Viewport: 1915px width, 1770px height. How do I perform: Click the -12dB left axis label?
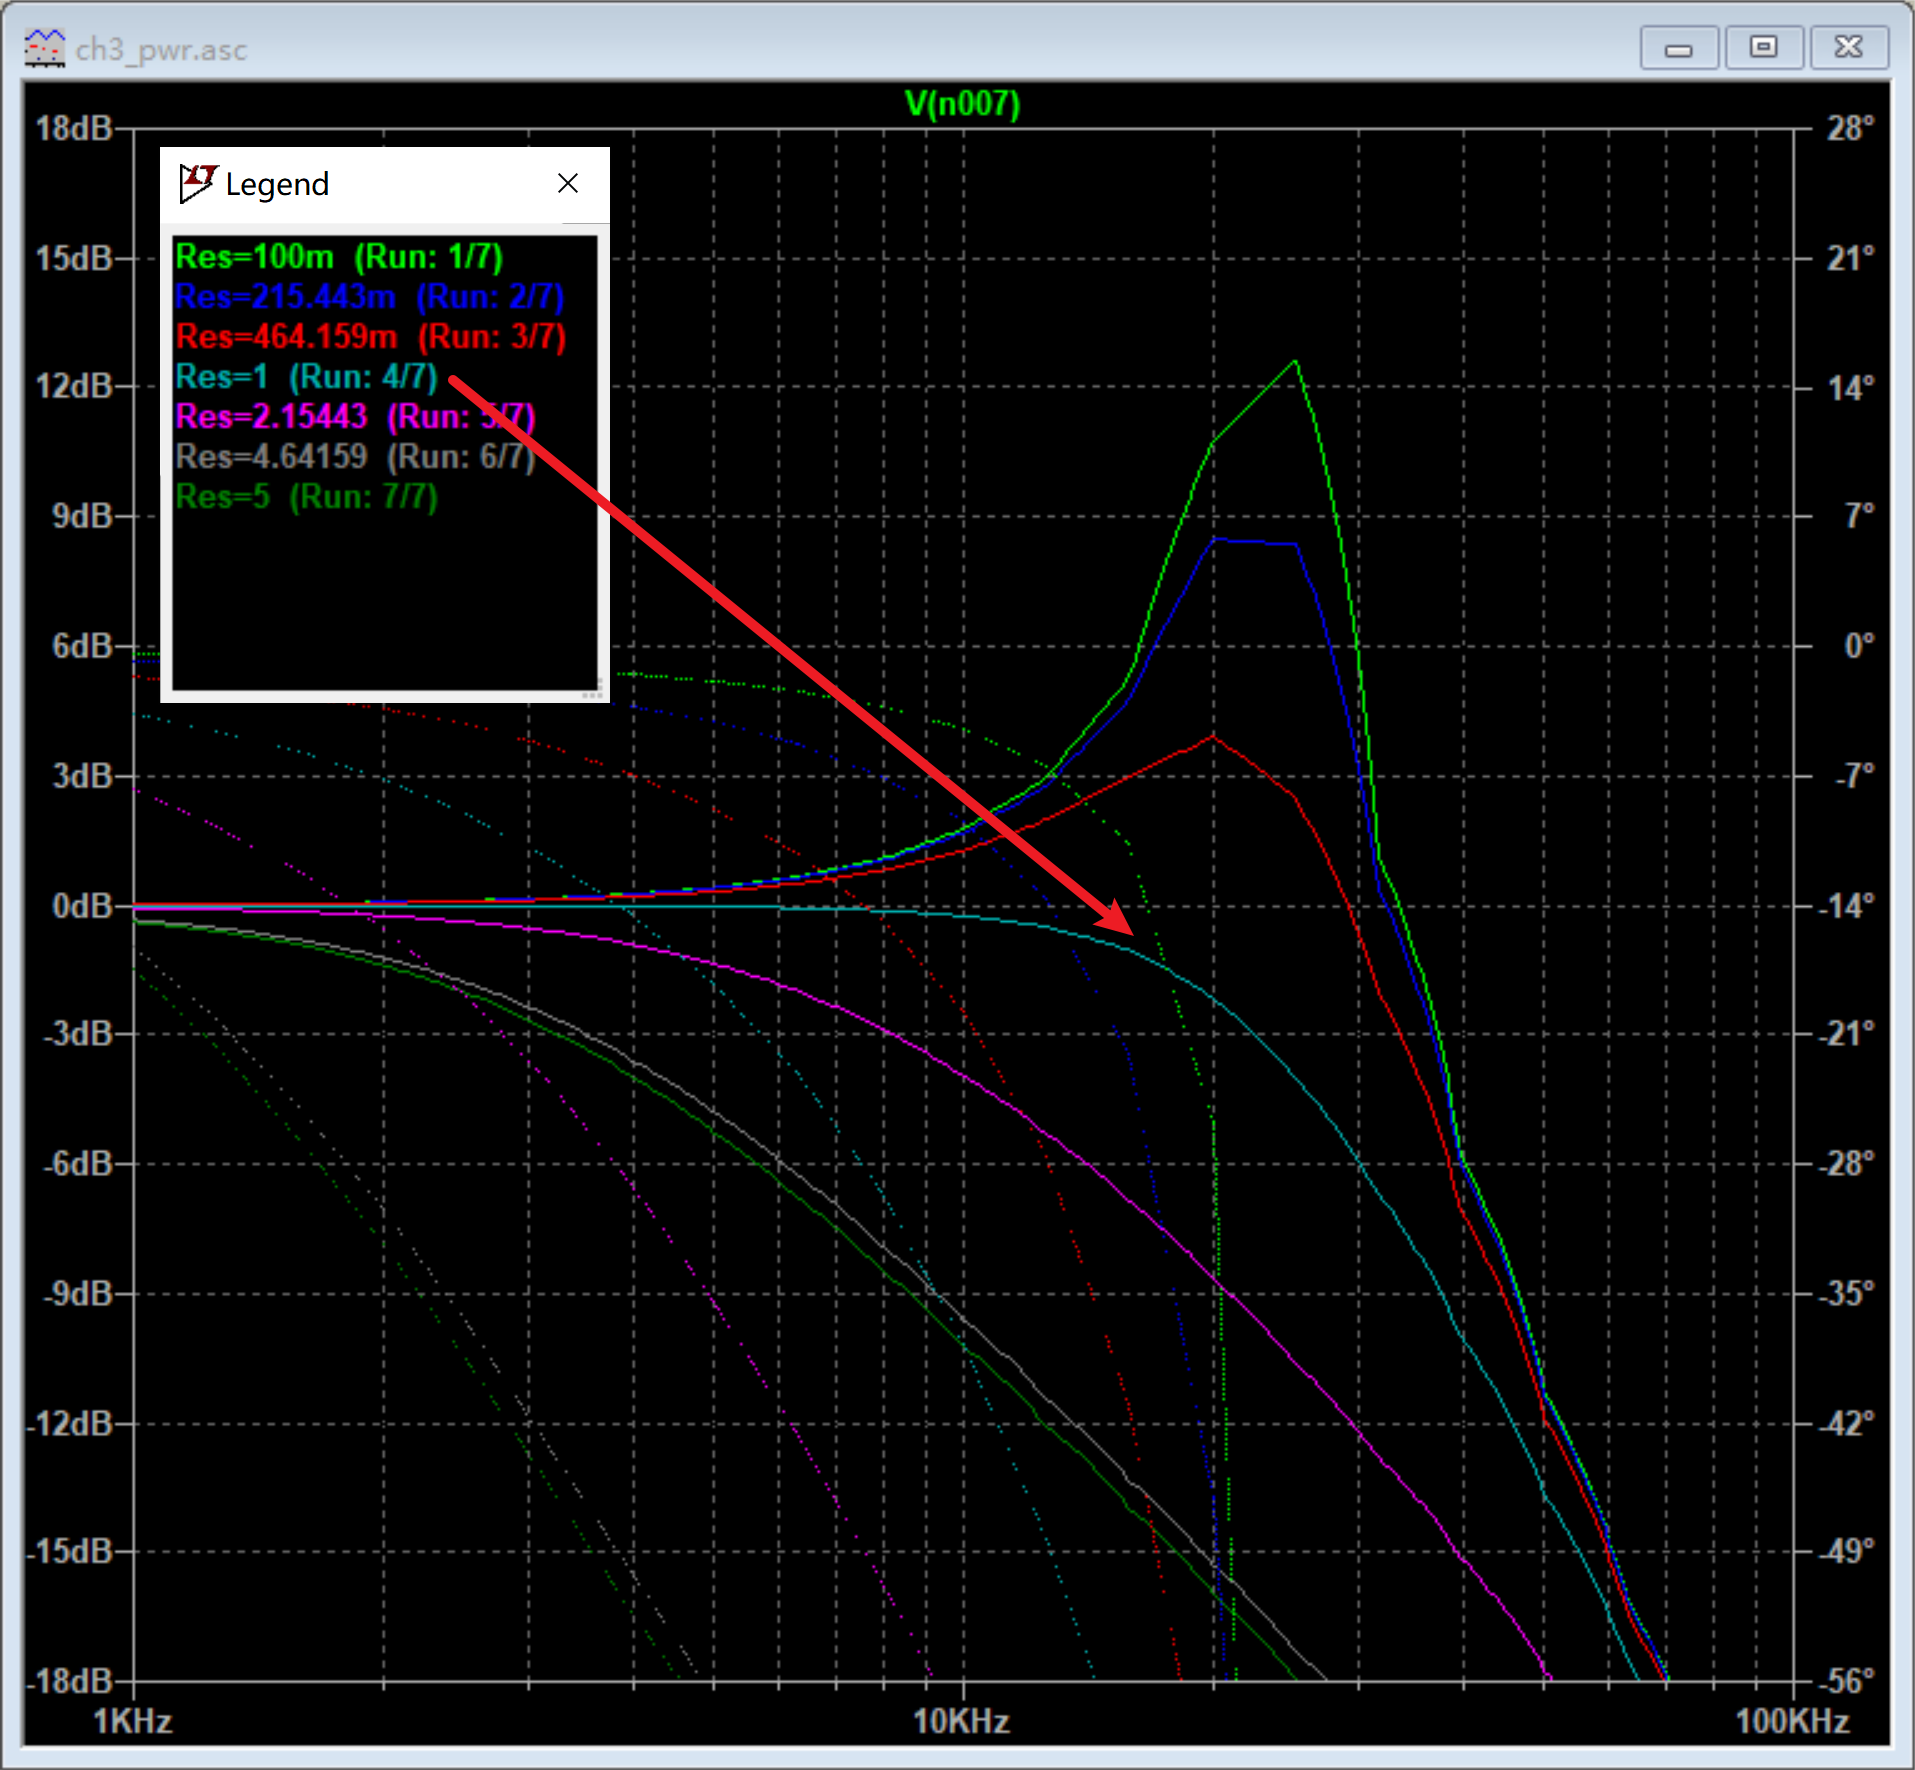[70, 1423]
